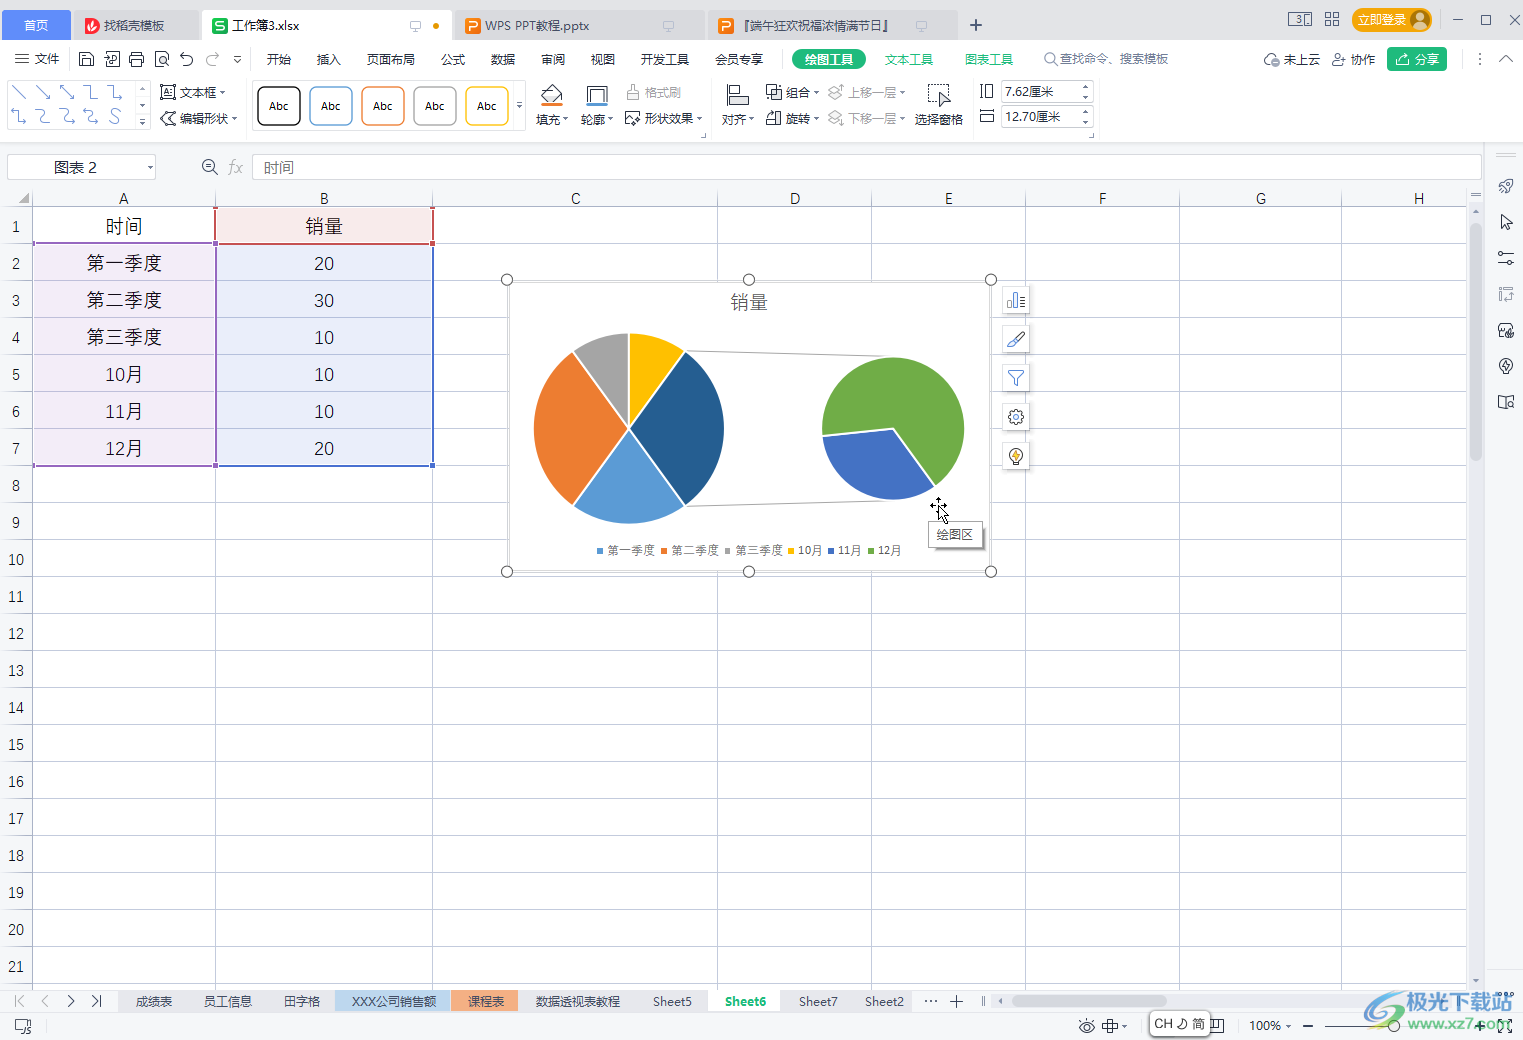The width and height of the screenshot is (1523, 1040).
Task: Click the eye protection mode icon
Action: (x=1087, y=1025)
